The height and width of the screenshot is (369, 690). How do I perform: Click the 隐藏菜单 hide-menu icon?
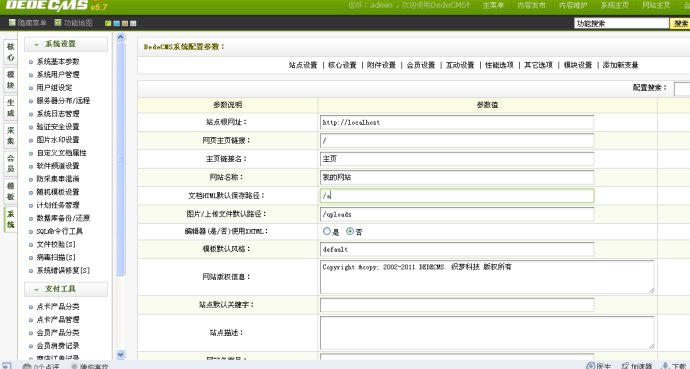(12, 23)
